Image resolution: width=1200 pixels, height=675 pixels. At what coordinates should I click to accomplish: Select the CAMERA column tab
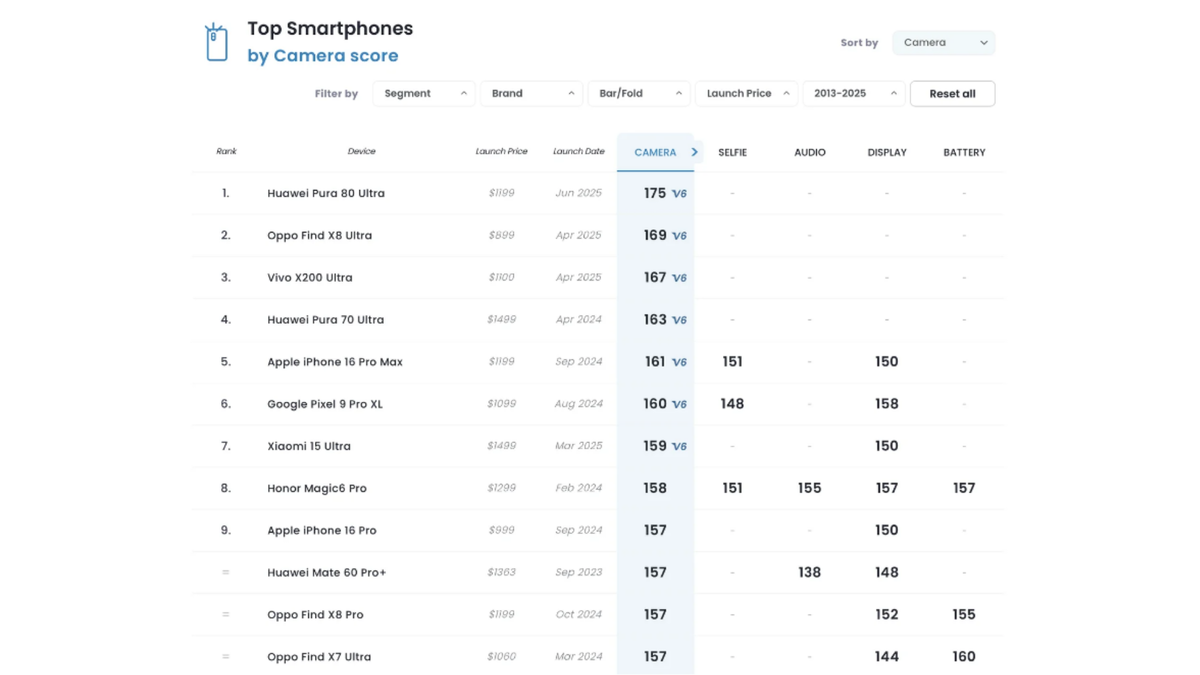tap(655, 152)
